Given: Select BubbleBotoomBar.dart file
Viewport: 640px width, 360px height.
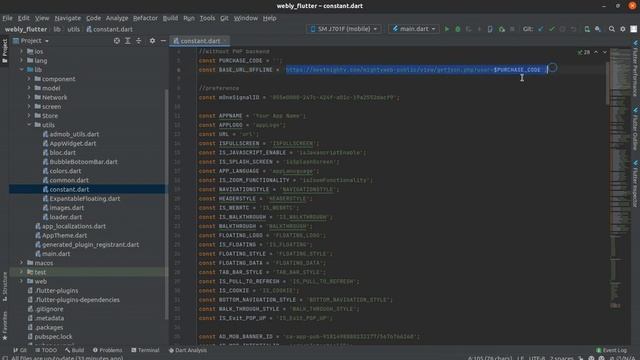Looking at the screenshot, I should coord(83,162).
